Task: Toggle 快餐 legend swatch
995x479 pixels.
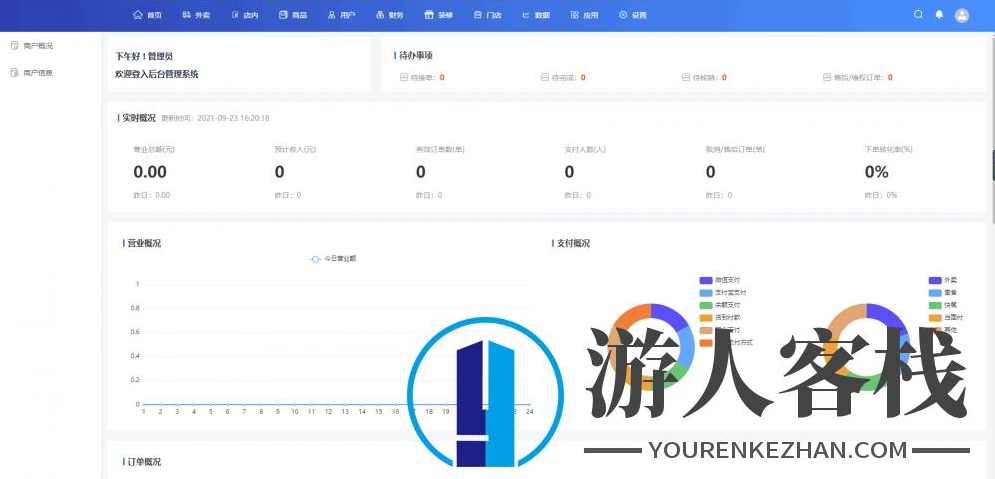Action: click(x=935, y=305)
